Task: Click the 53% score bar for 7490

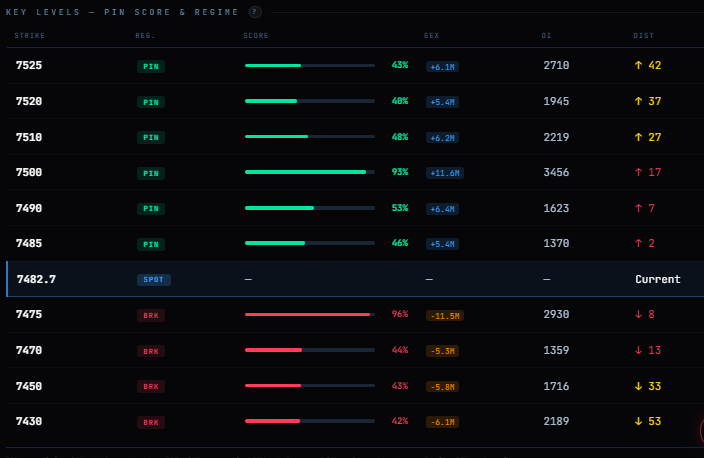Action: click(x=310, y=208)
